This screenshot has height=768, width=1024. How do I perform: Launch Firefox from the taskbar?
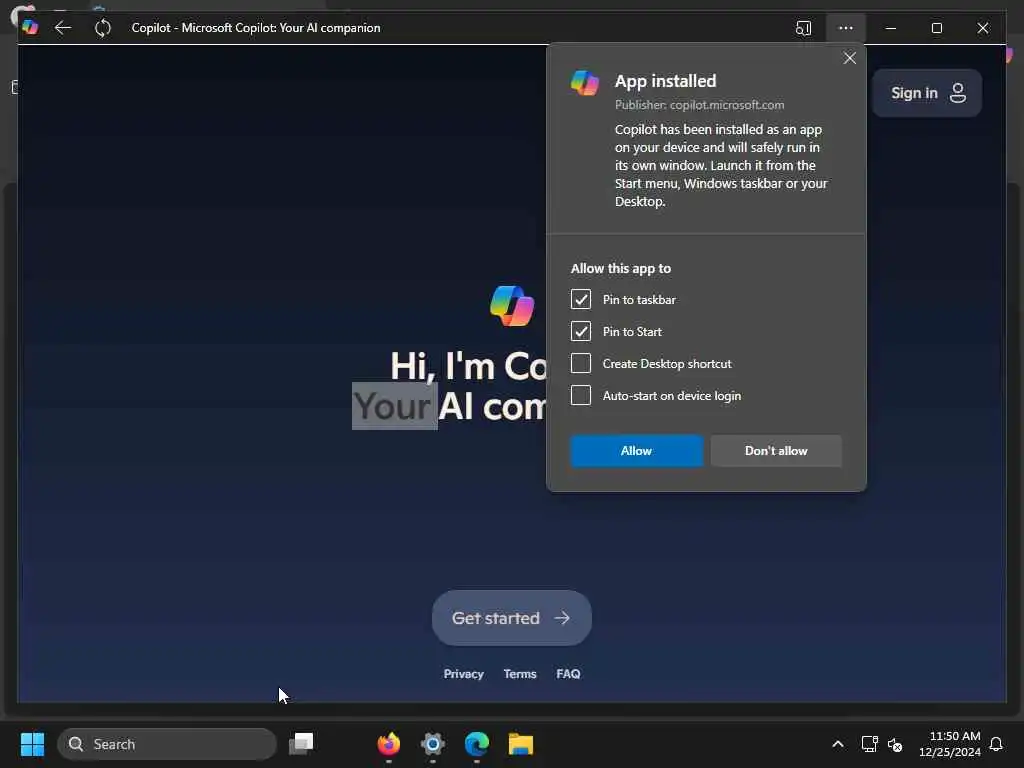click(389, 744)
